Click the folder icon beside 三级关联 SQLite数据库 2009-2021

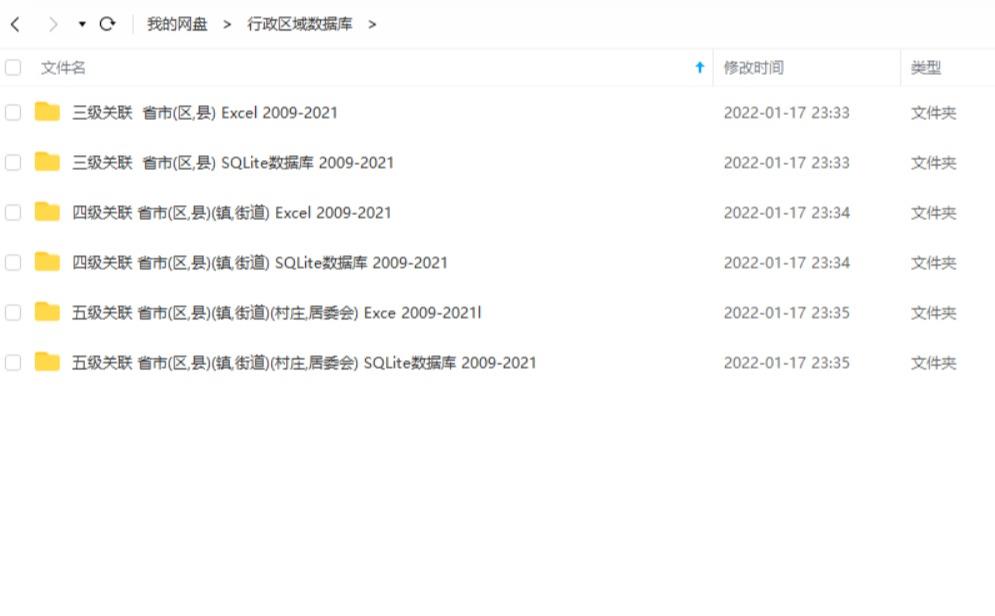(x=44, y=162)
